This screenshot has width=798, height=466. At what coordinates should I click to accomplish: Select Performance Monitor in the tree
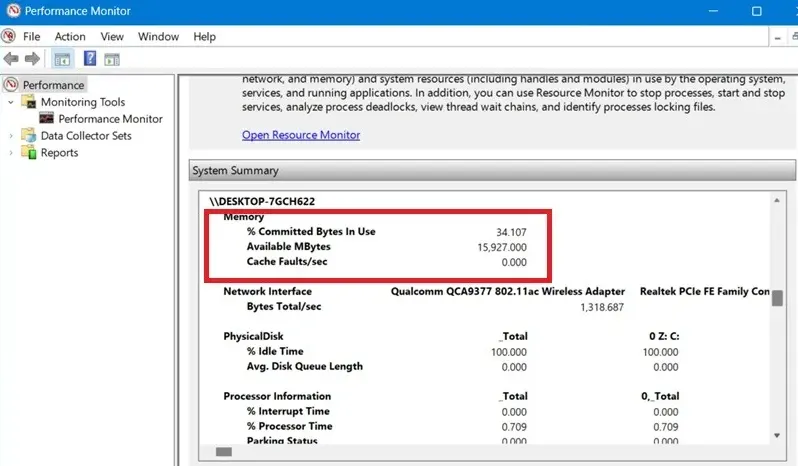[110, 119]
